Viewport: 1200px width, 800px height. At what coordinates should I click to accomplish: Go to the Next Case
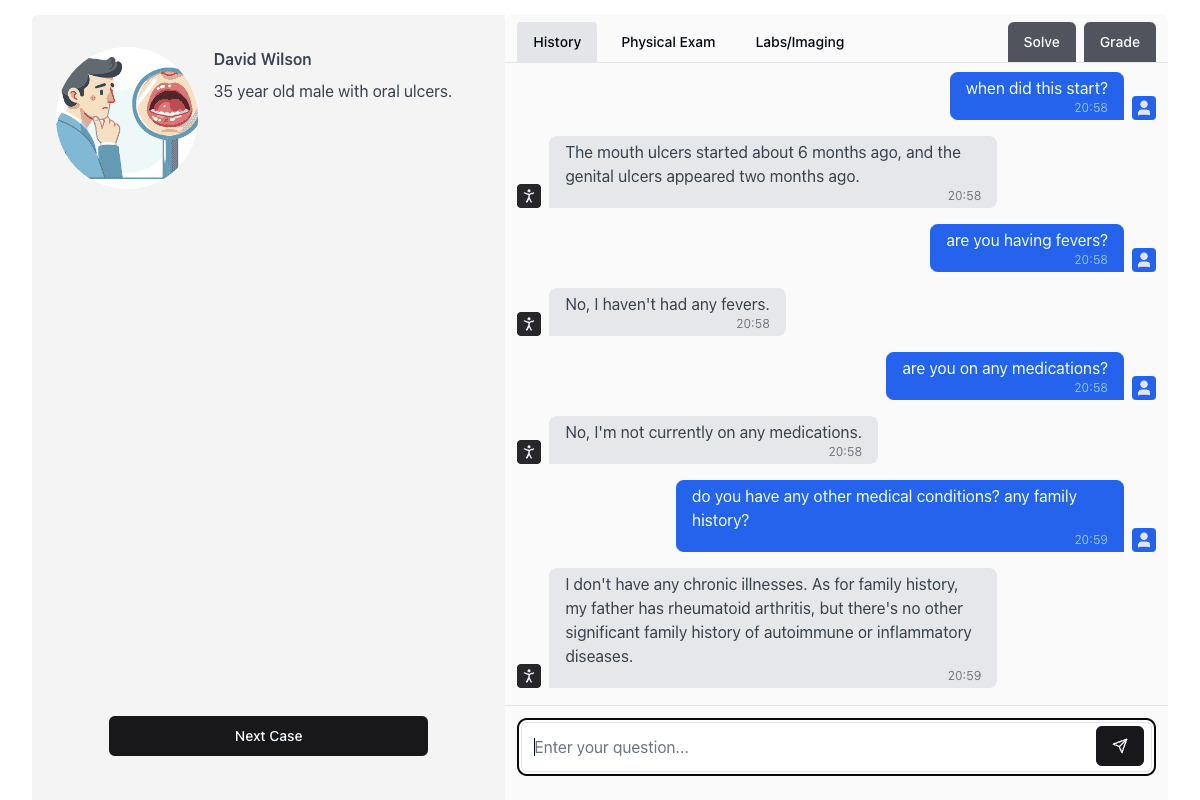268,736
